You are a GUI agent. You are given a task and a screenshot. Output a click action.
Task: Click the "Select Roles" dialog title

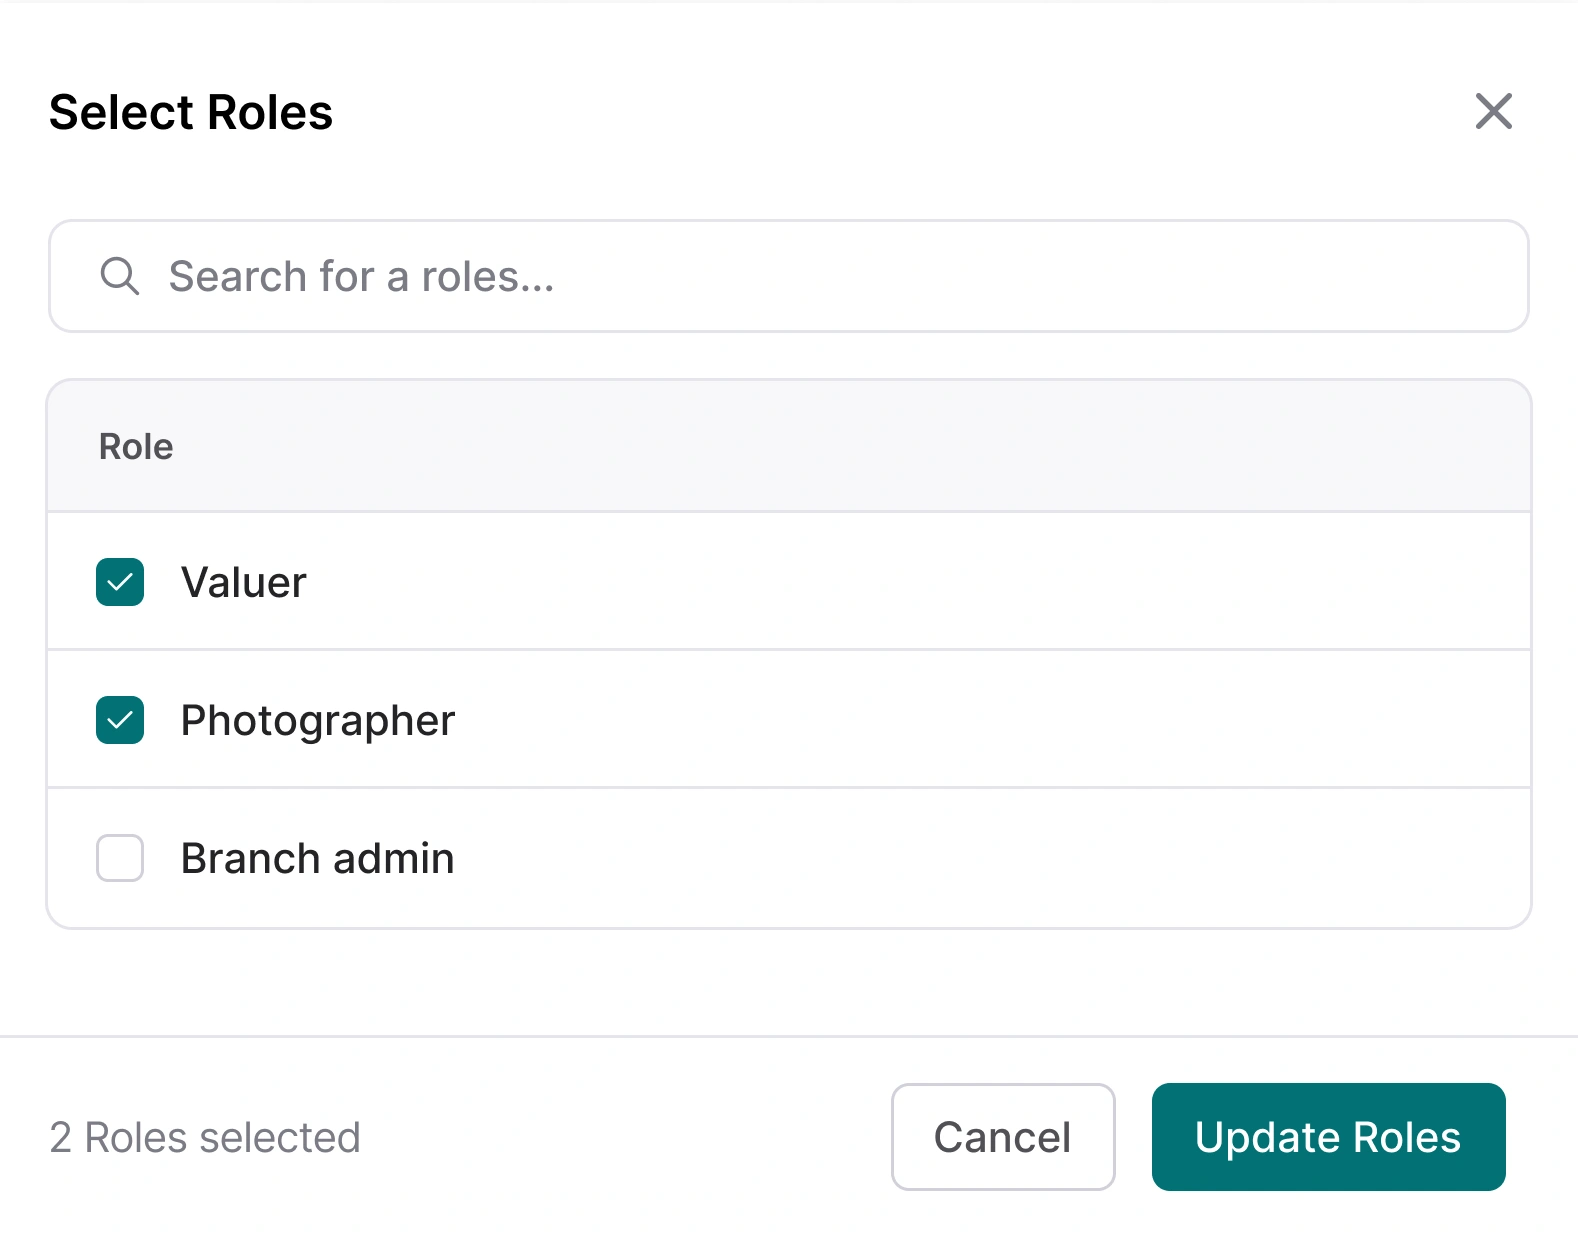coord(191,112)
